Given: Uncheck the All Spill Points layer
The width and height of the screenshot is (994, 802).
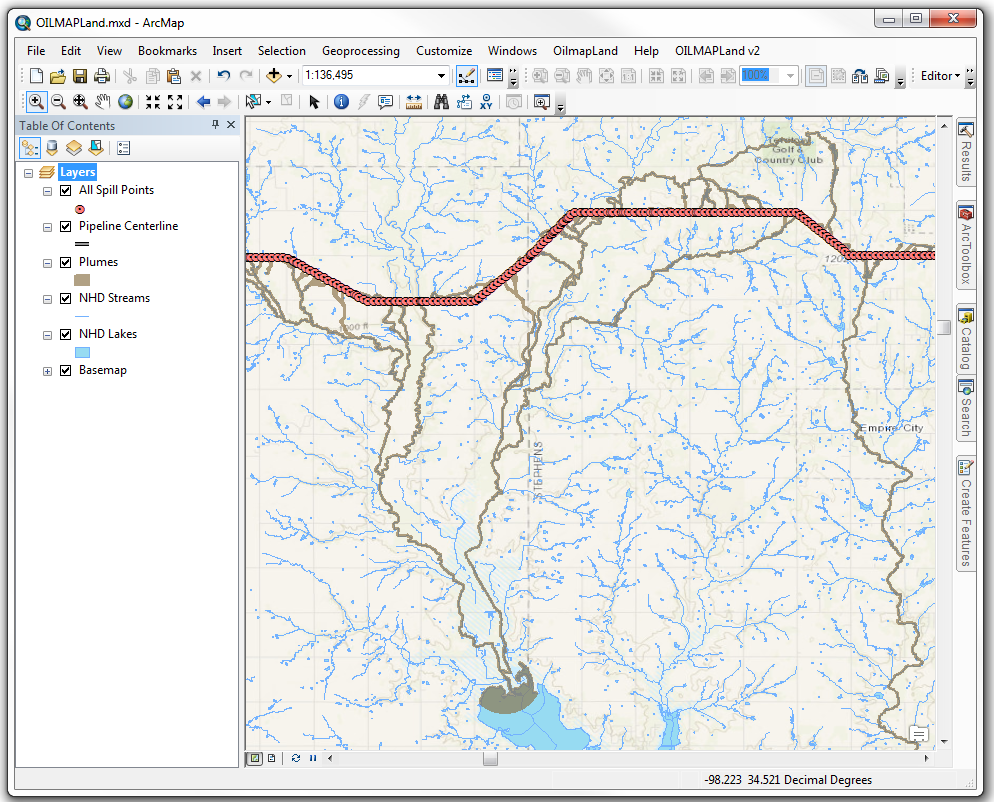Looking at the screenshot, I should [66, 190].
